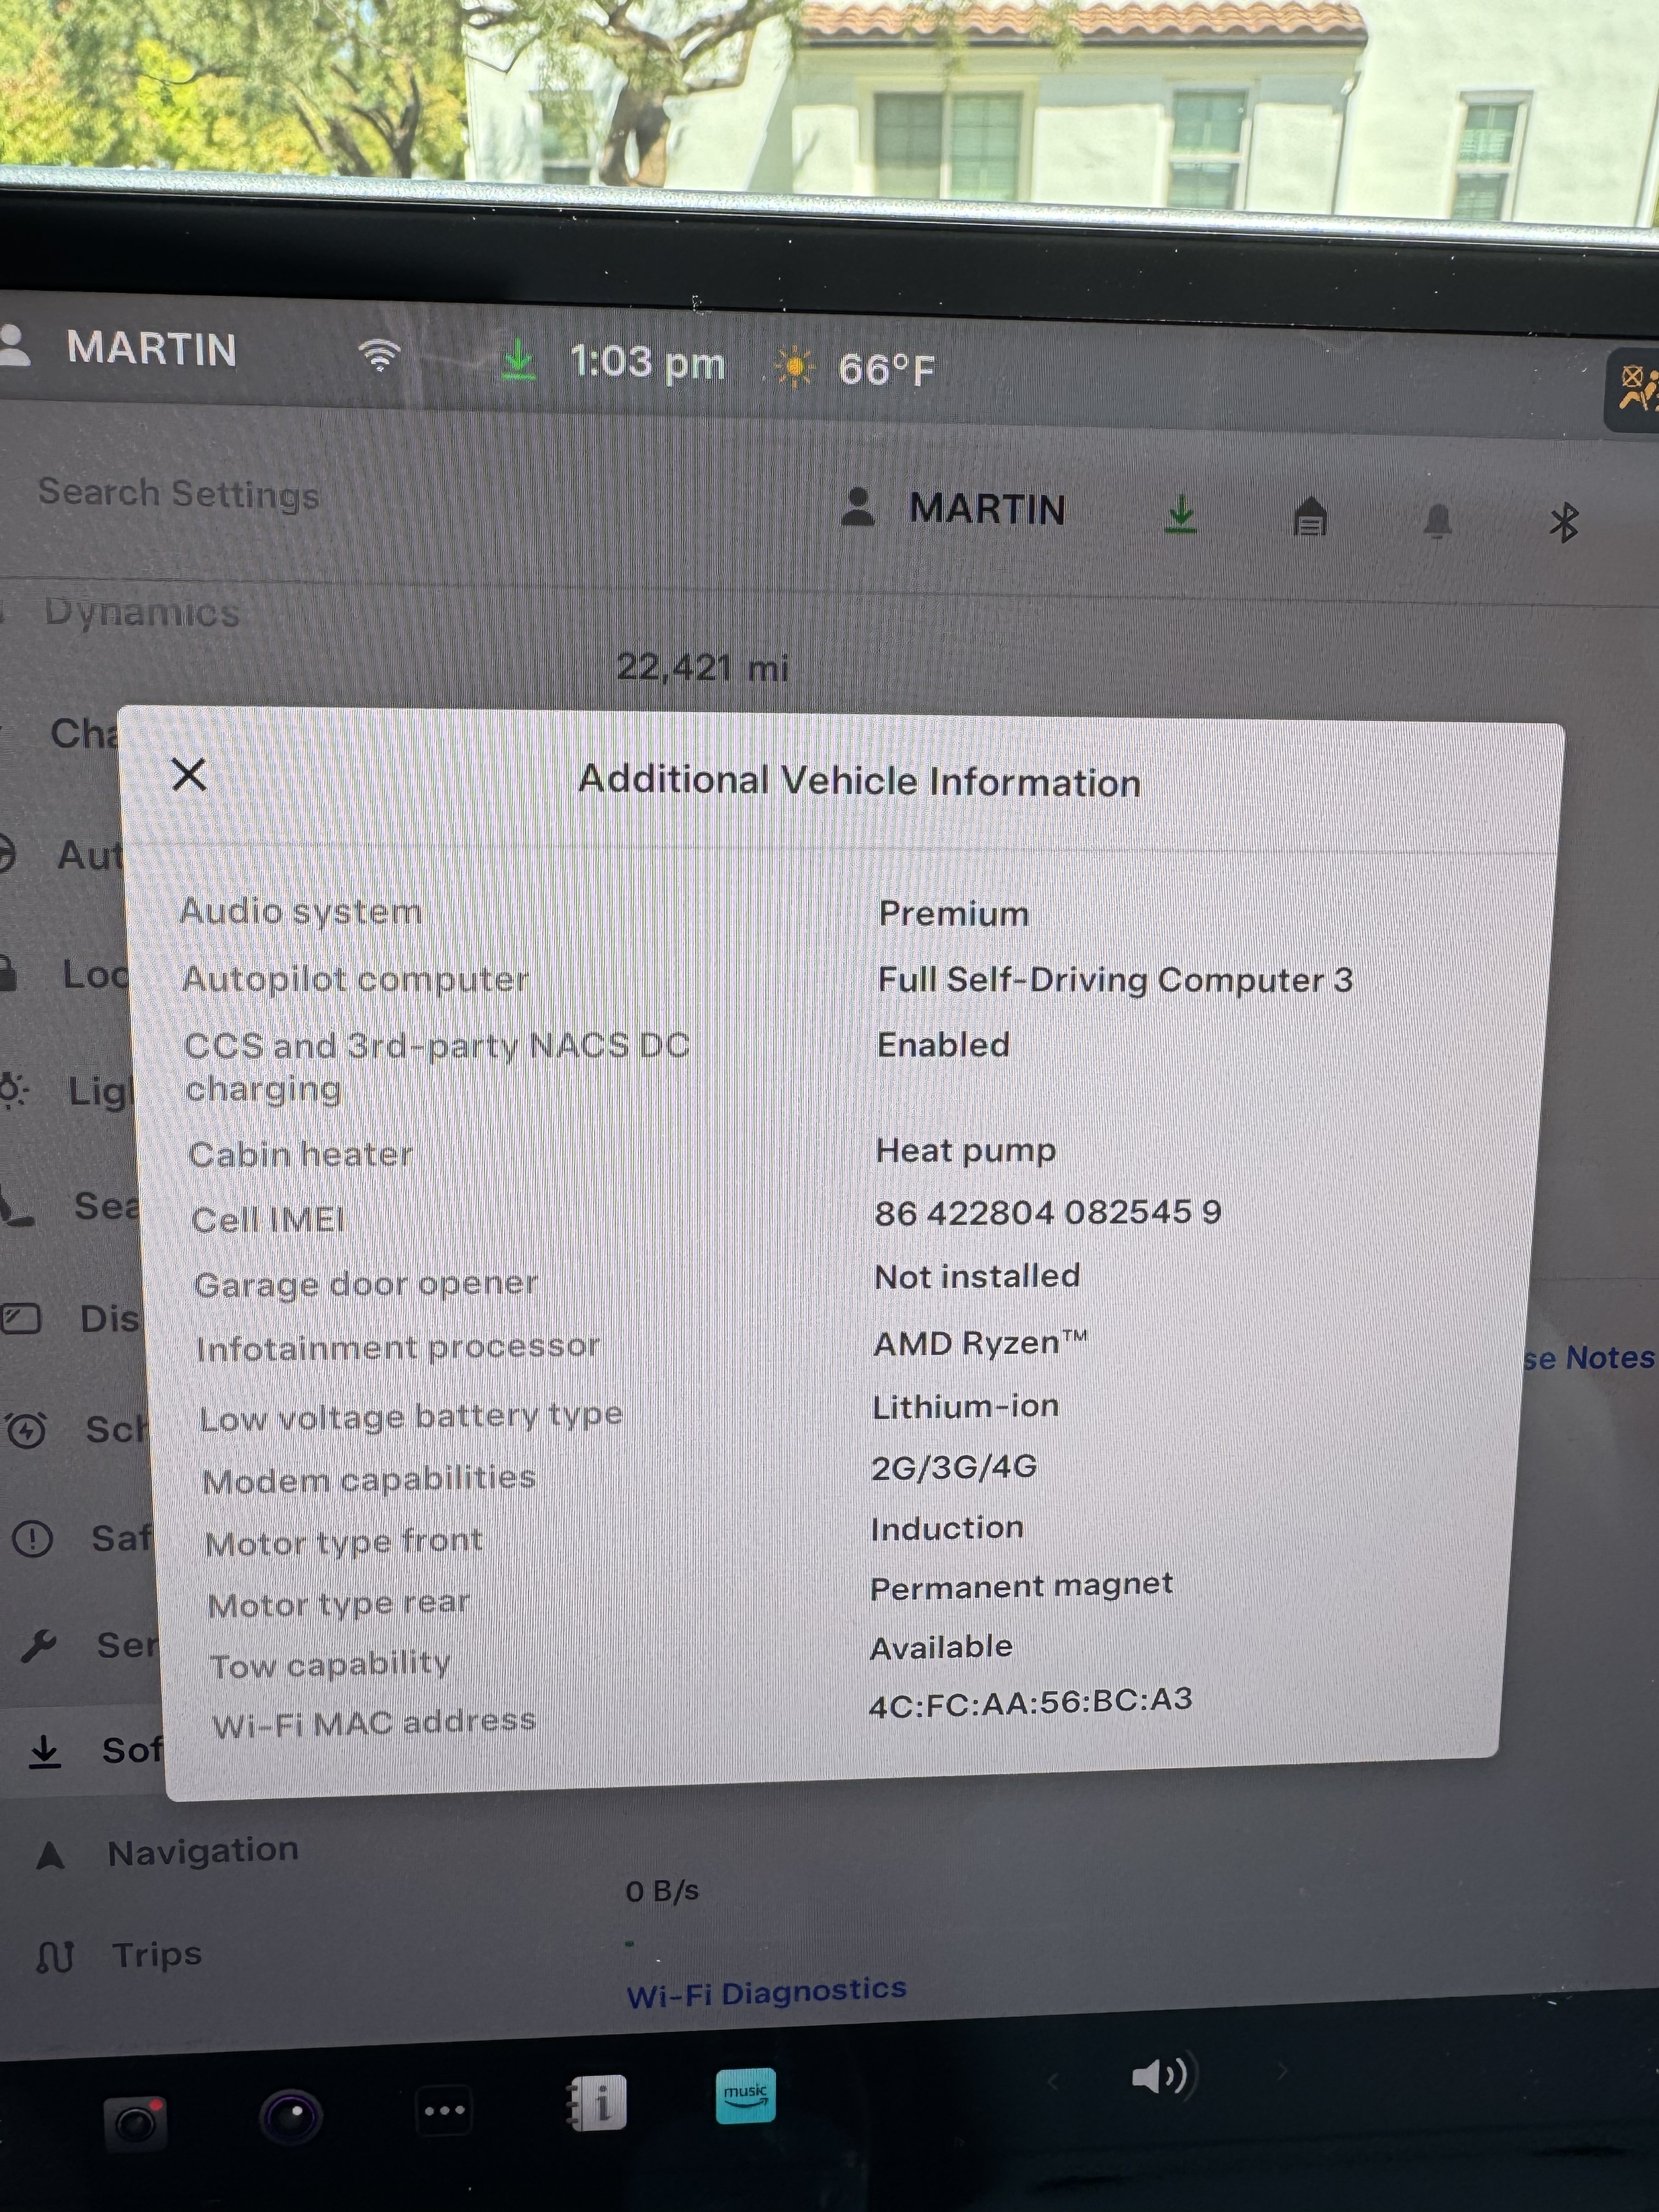Increase volume with the right arrow

[x=1282, y=2070]
